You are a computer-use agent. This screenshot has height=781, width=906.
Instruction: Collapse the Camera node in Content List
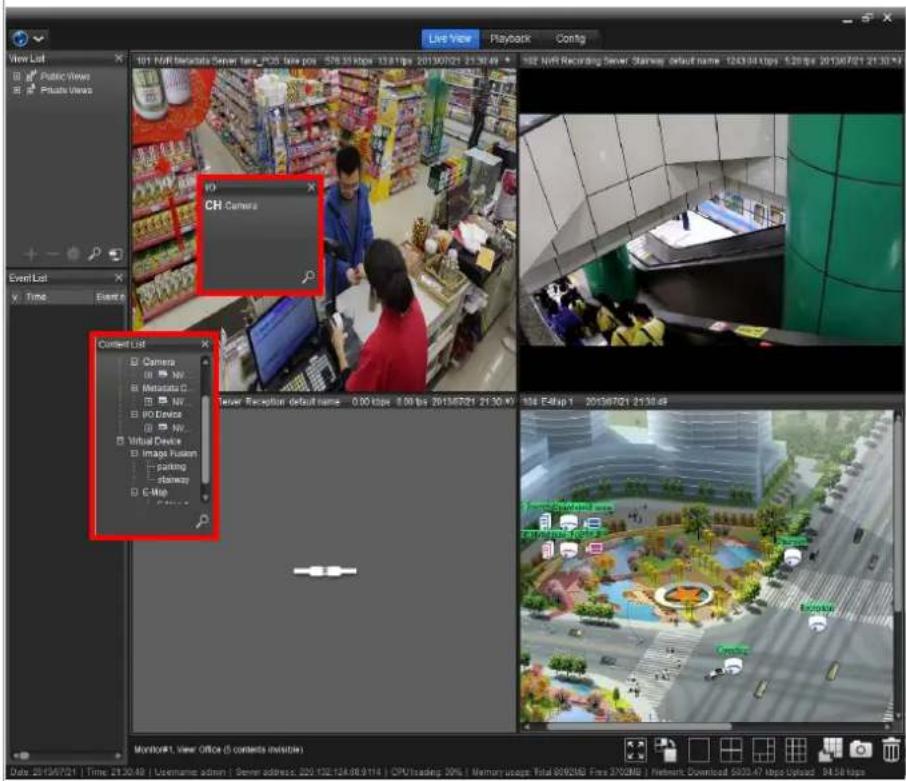[134, 362]
